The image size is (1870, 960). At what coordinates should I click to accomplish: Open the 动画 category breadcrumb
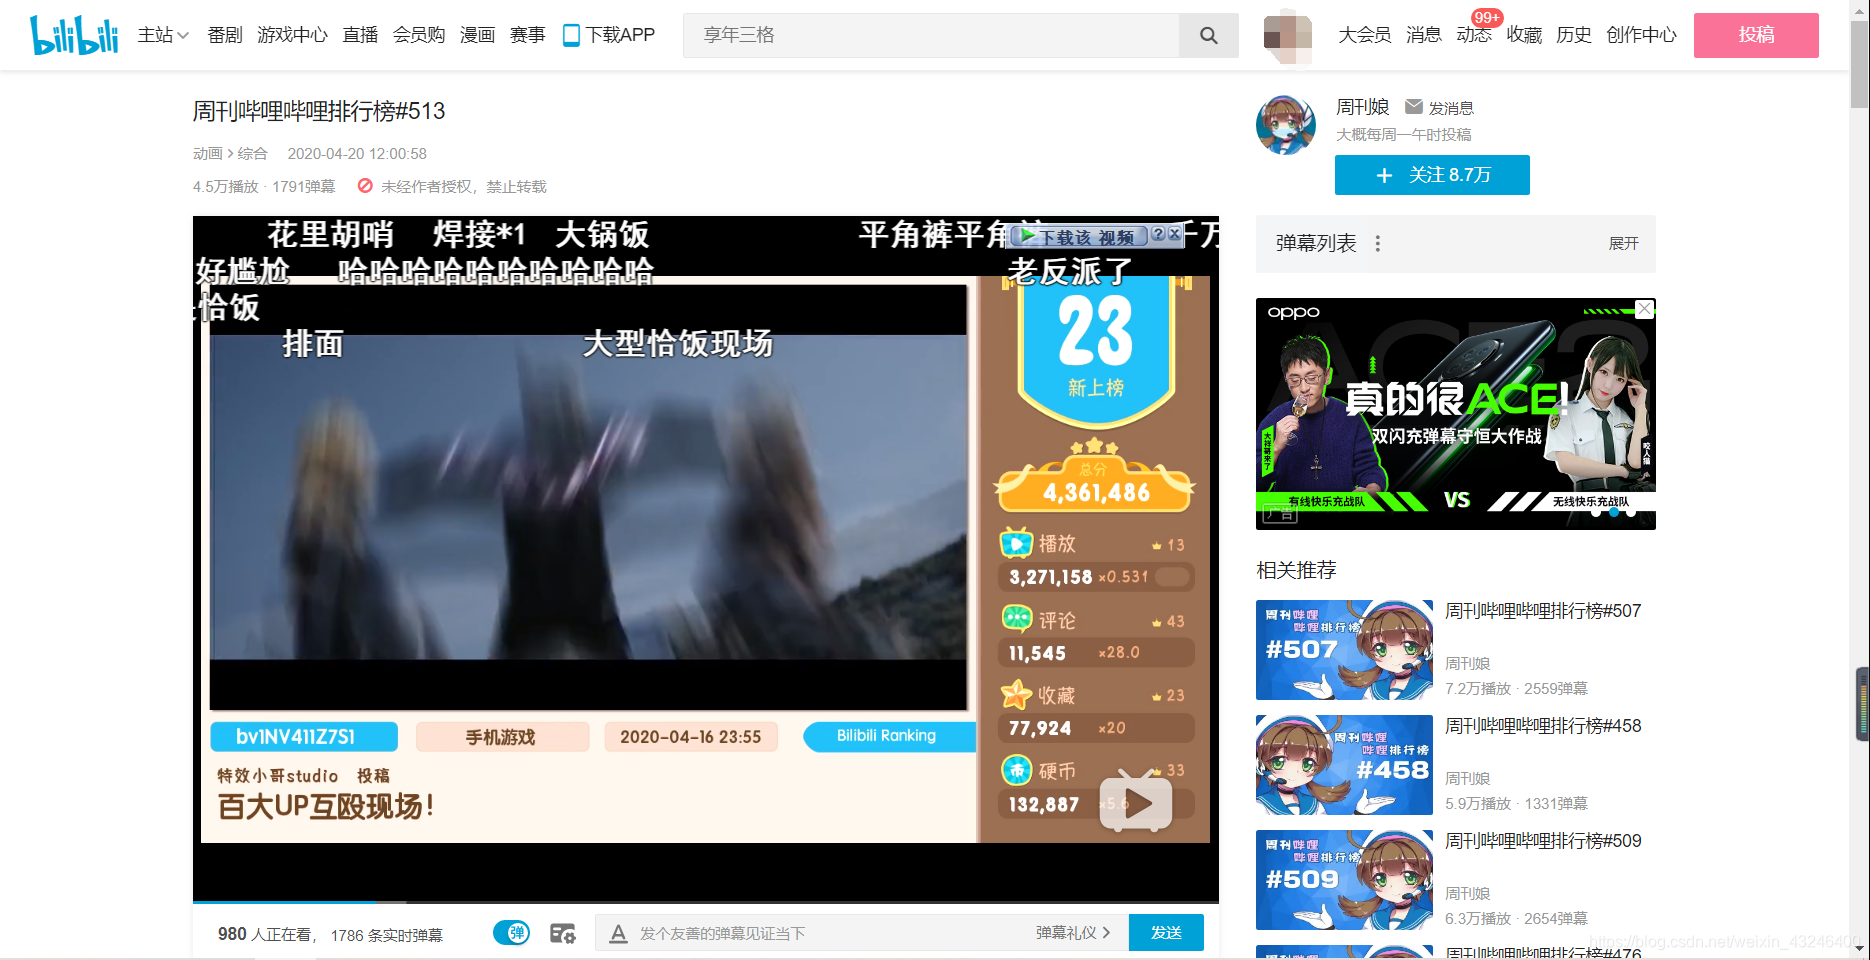208,153
